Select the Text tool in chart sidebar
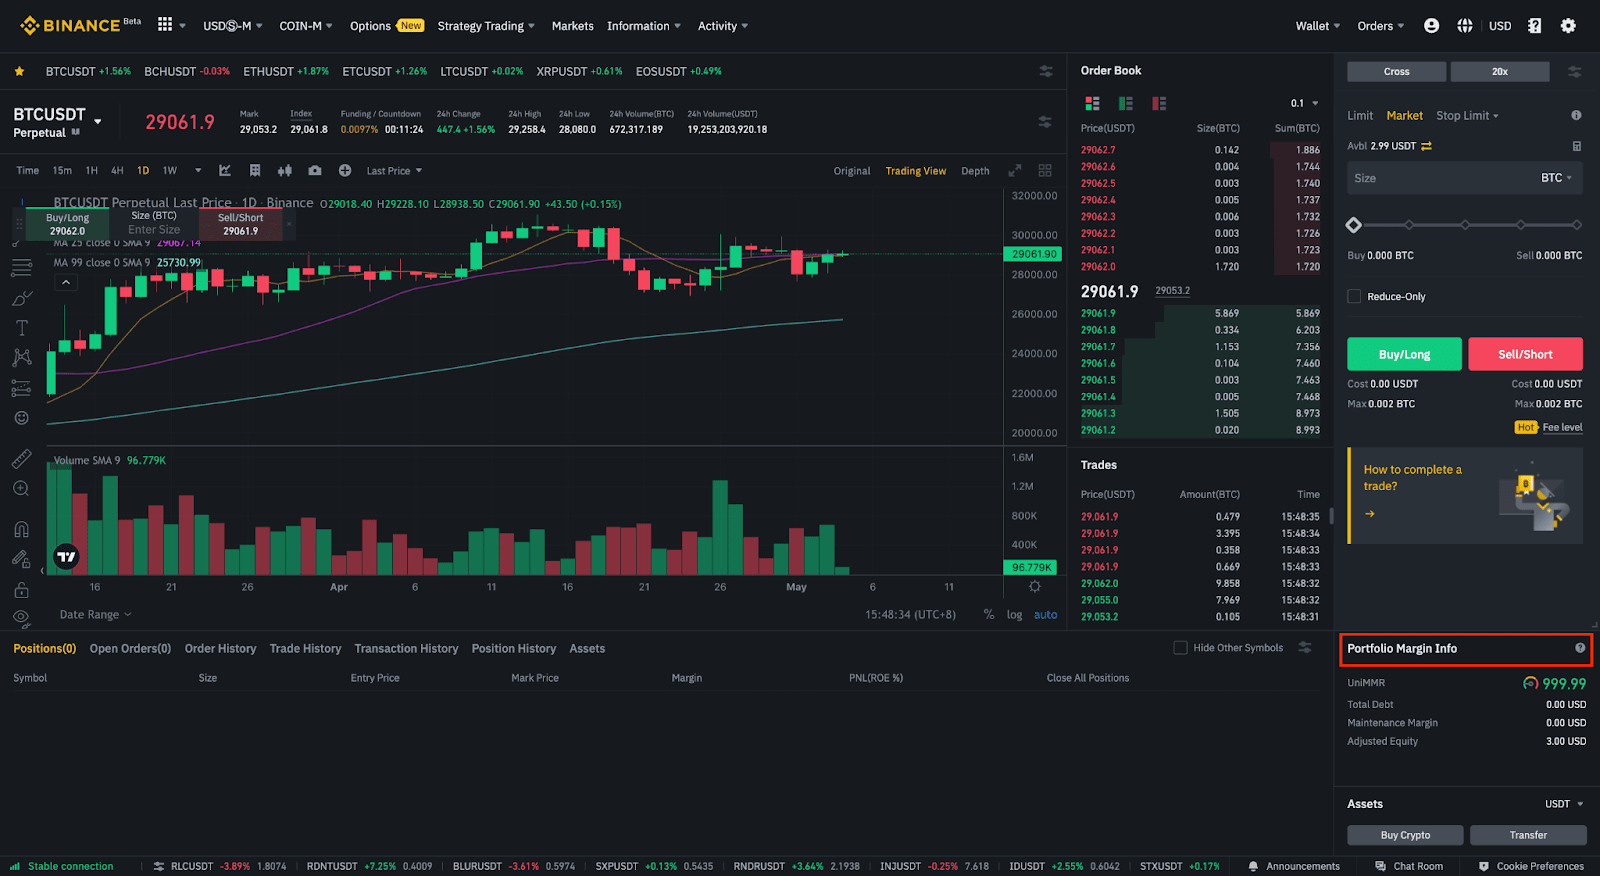Viewport: 1600px width, 876px height. tap(21, 328)
